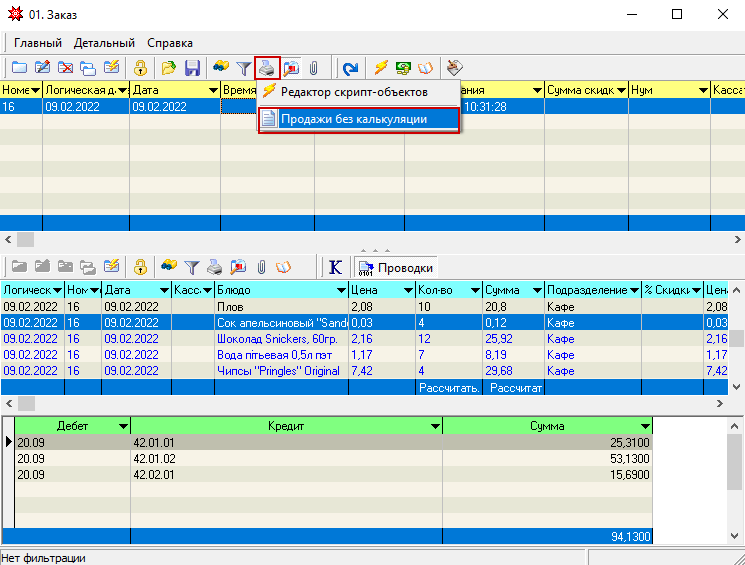Viewport: 745px width, 565px height.
Task: Select Продажи без калькуляции menu entry
Action: pos(353,119)
